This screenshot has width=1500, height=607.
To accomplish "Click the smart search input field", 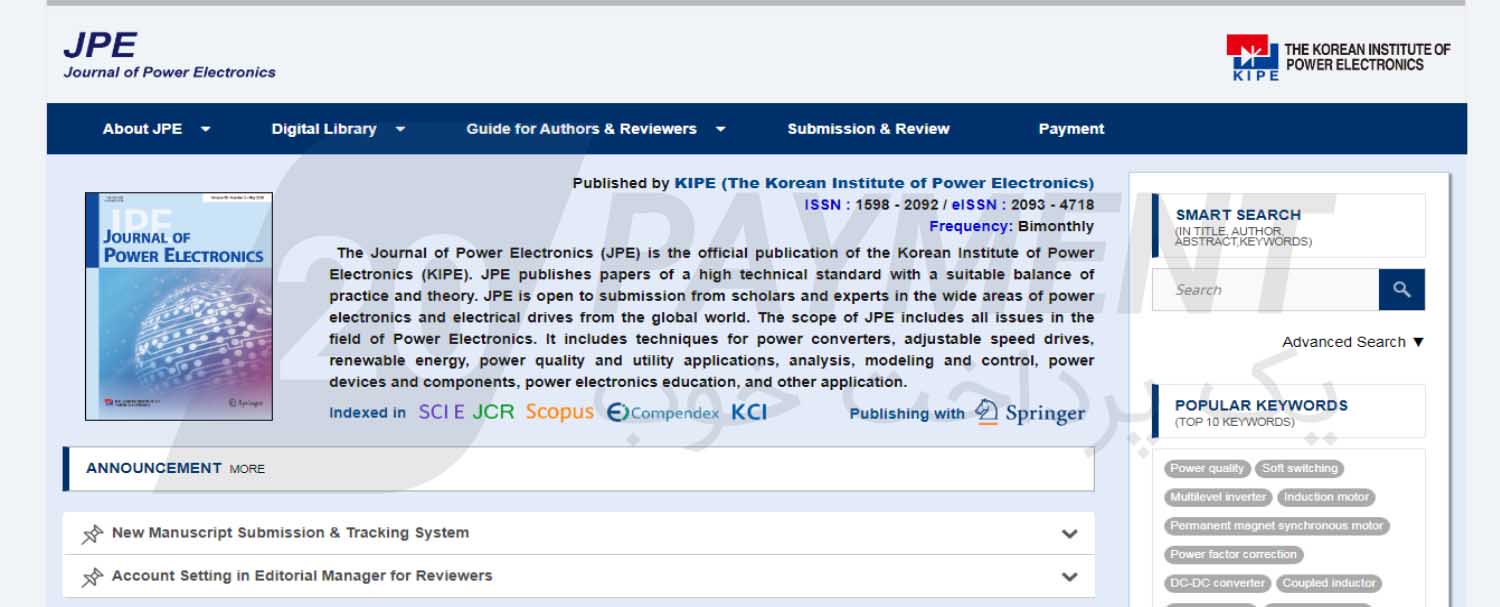I will tap(1265, 290).
